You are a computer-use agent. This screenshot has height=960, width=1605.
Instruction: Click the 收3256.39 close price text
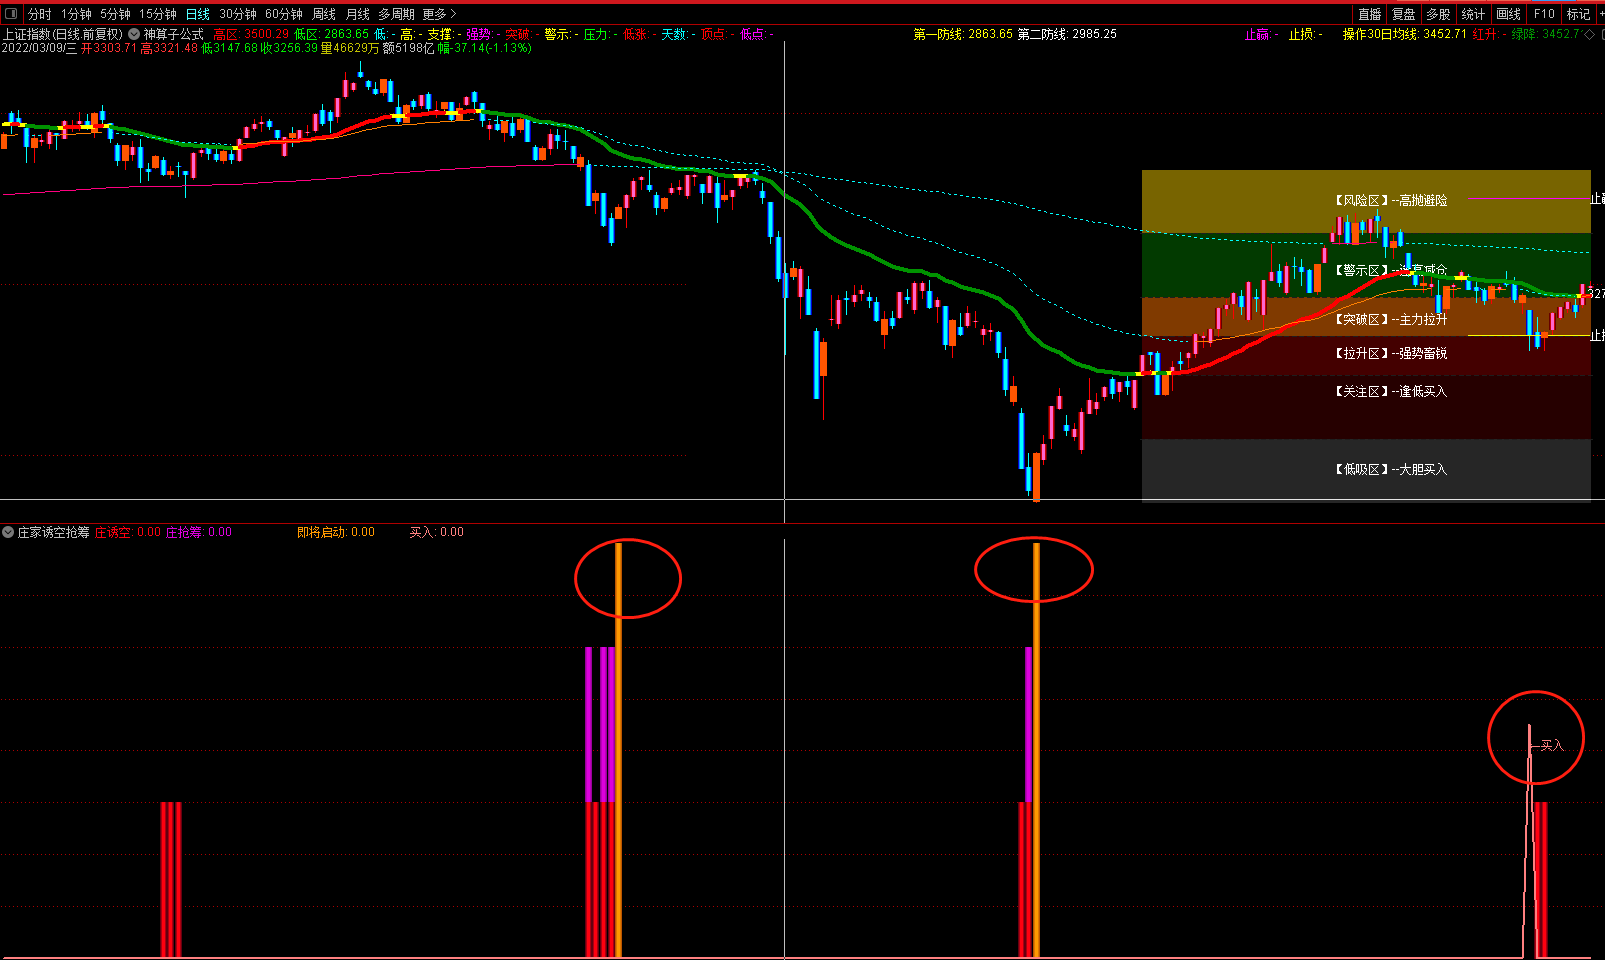[x=289, y=48]
